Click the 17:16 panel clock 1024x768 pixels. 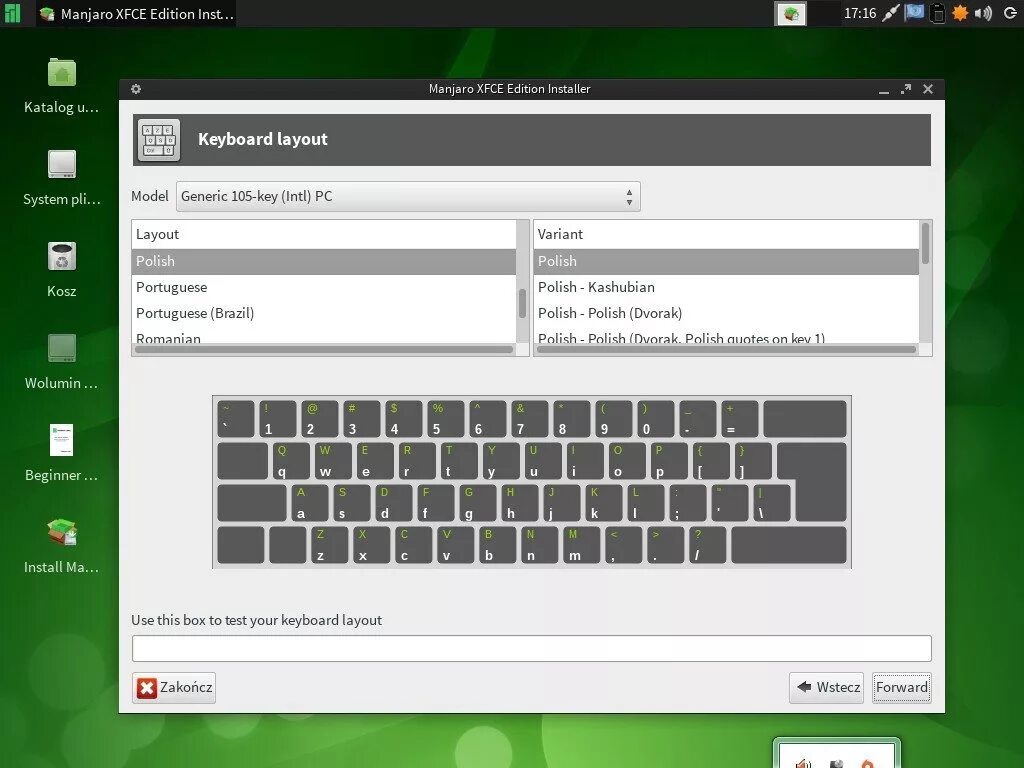[x=859, y=13]
